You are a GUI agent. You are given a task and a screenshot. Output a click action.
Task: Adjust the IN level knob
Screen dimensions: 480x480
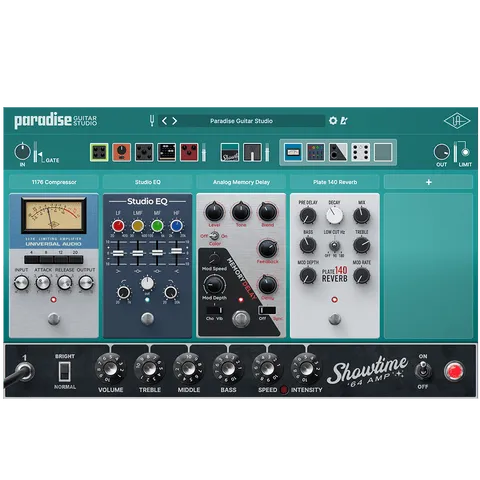click(x=22, y=152)
